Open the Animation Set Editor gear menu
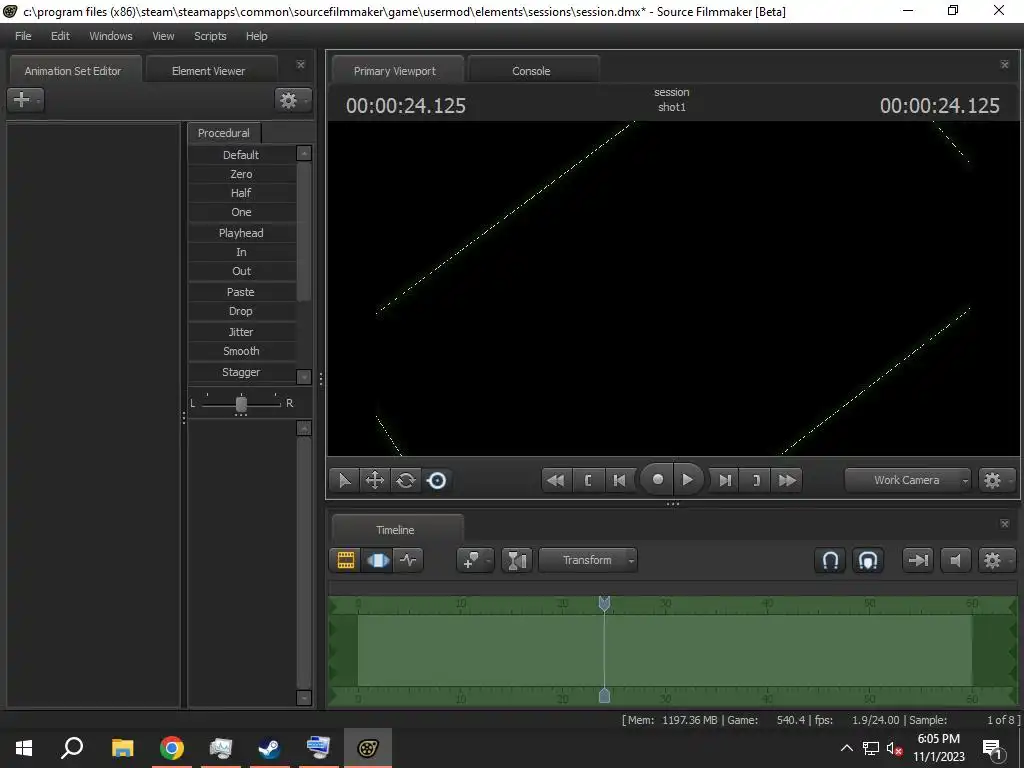 click(292, 100)
